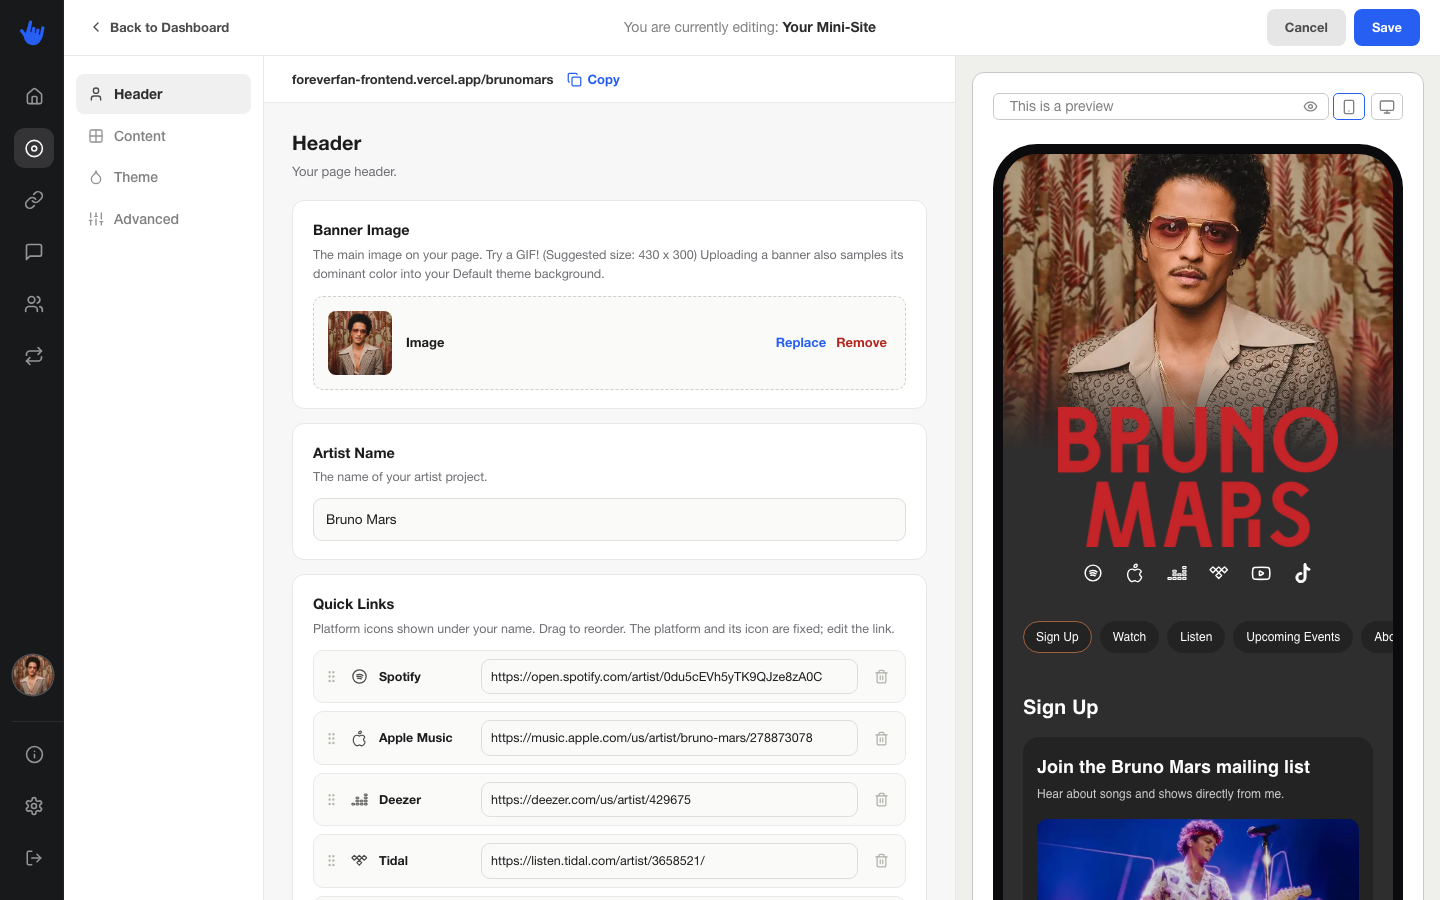Open the Mini-Site disc icon in sidebar
This screenshot has width=1440, height=900.
(x=34, y=148)
